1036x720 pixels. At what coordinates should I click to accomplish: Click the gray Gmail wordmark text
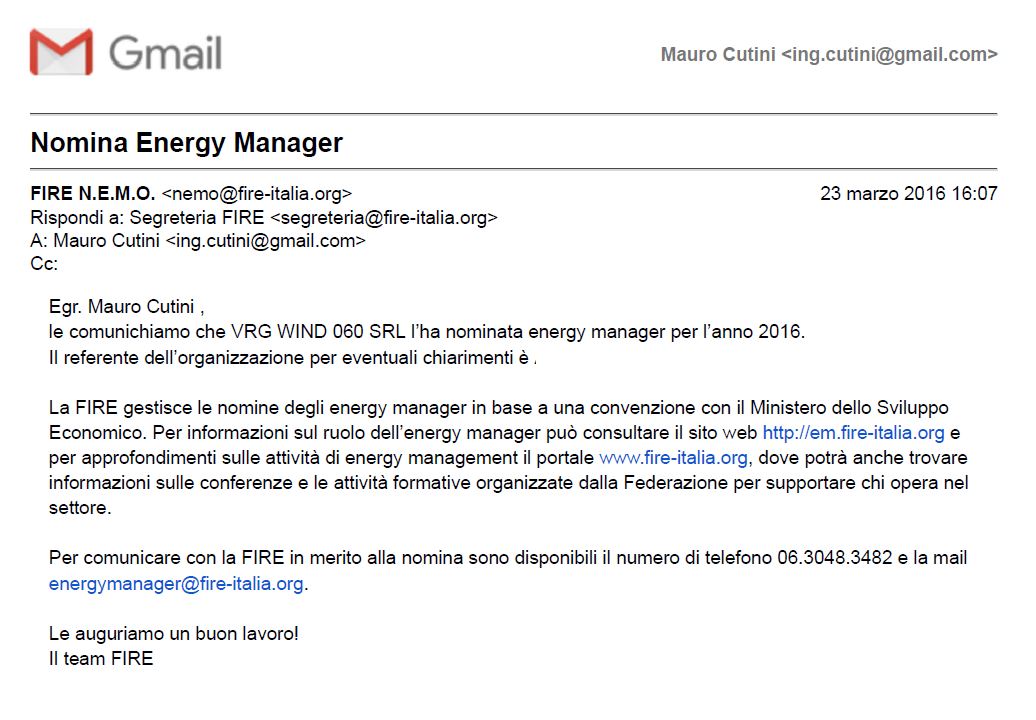[165, 53]
